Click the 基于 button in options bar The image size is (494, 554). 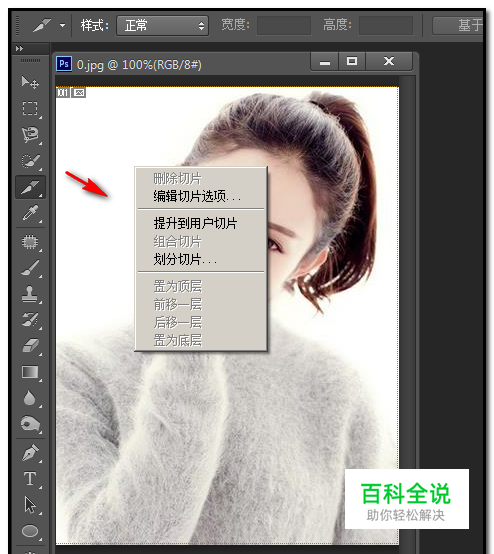(458, 25)
